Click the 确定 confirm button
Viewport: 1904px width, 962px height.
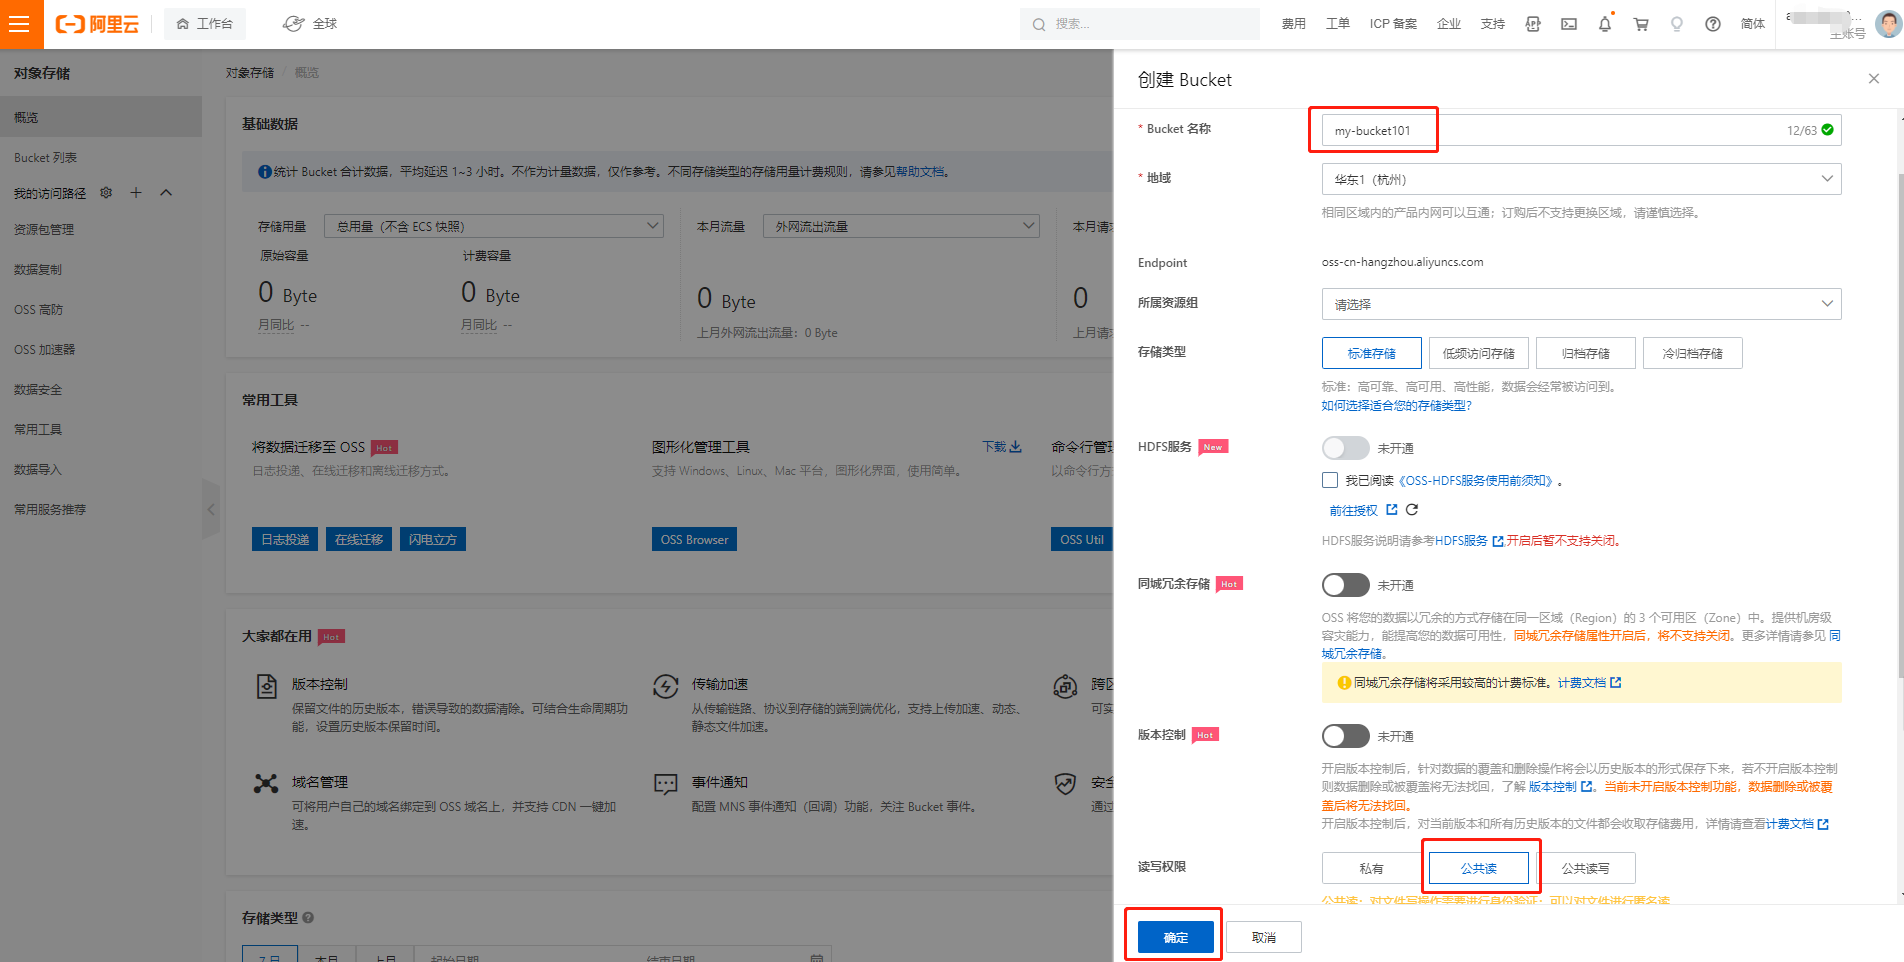point(1176,937)
